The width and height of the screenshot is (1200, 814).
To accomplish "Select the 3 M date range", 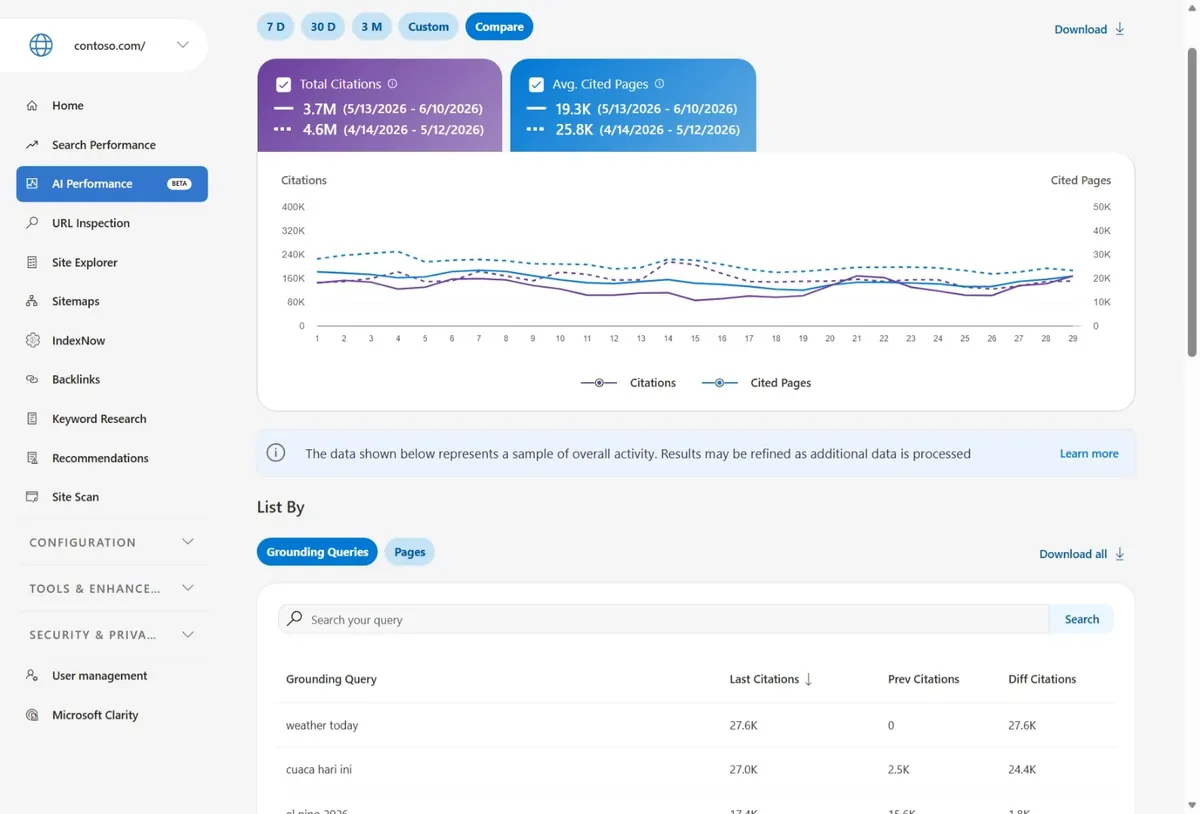I will 371,27.
